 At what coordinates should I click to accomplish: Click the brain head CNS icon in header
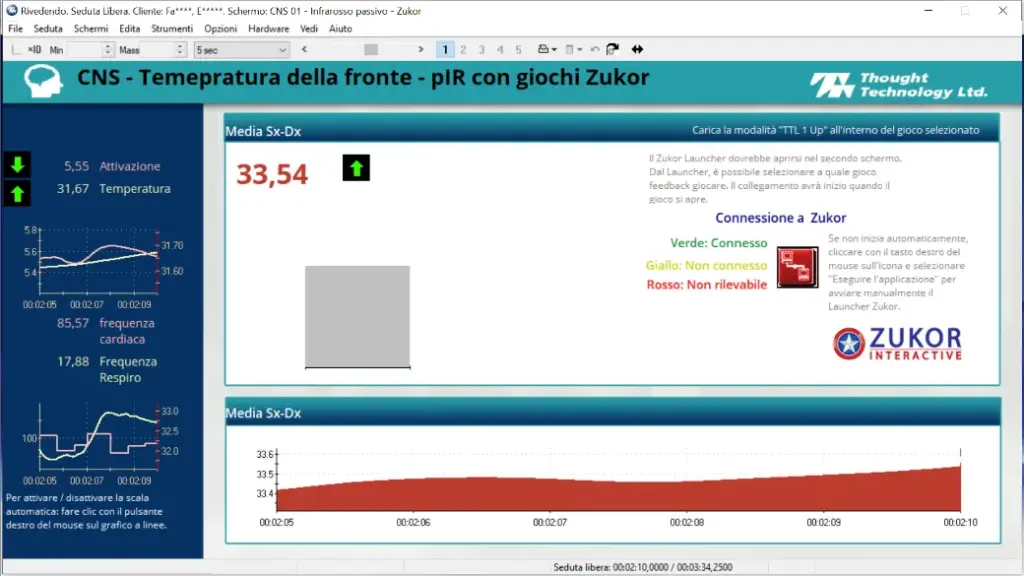[43, 82]
